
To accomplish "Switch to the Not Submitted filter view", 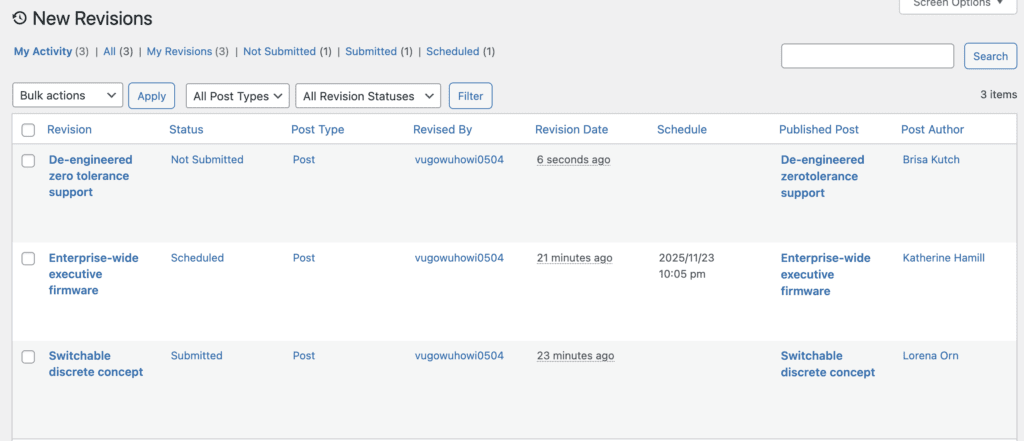I will (x=279, y=51).
